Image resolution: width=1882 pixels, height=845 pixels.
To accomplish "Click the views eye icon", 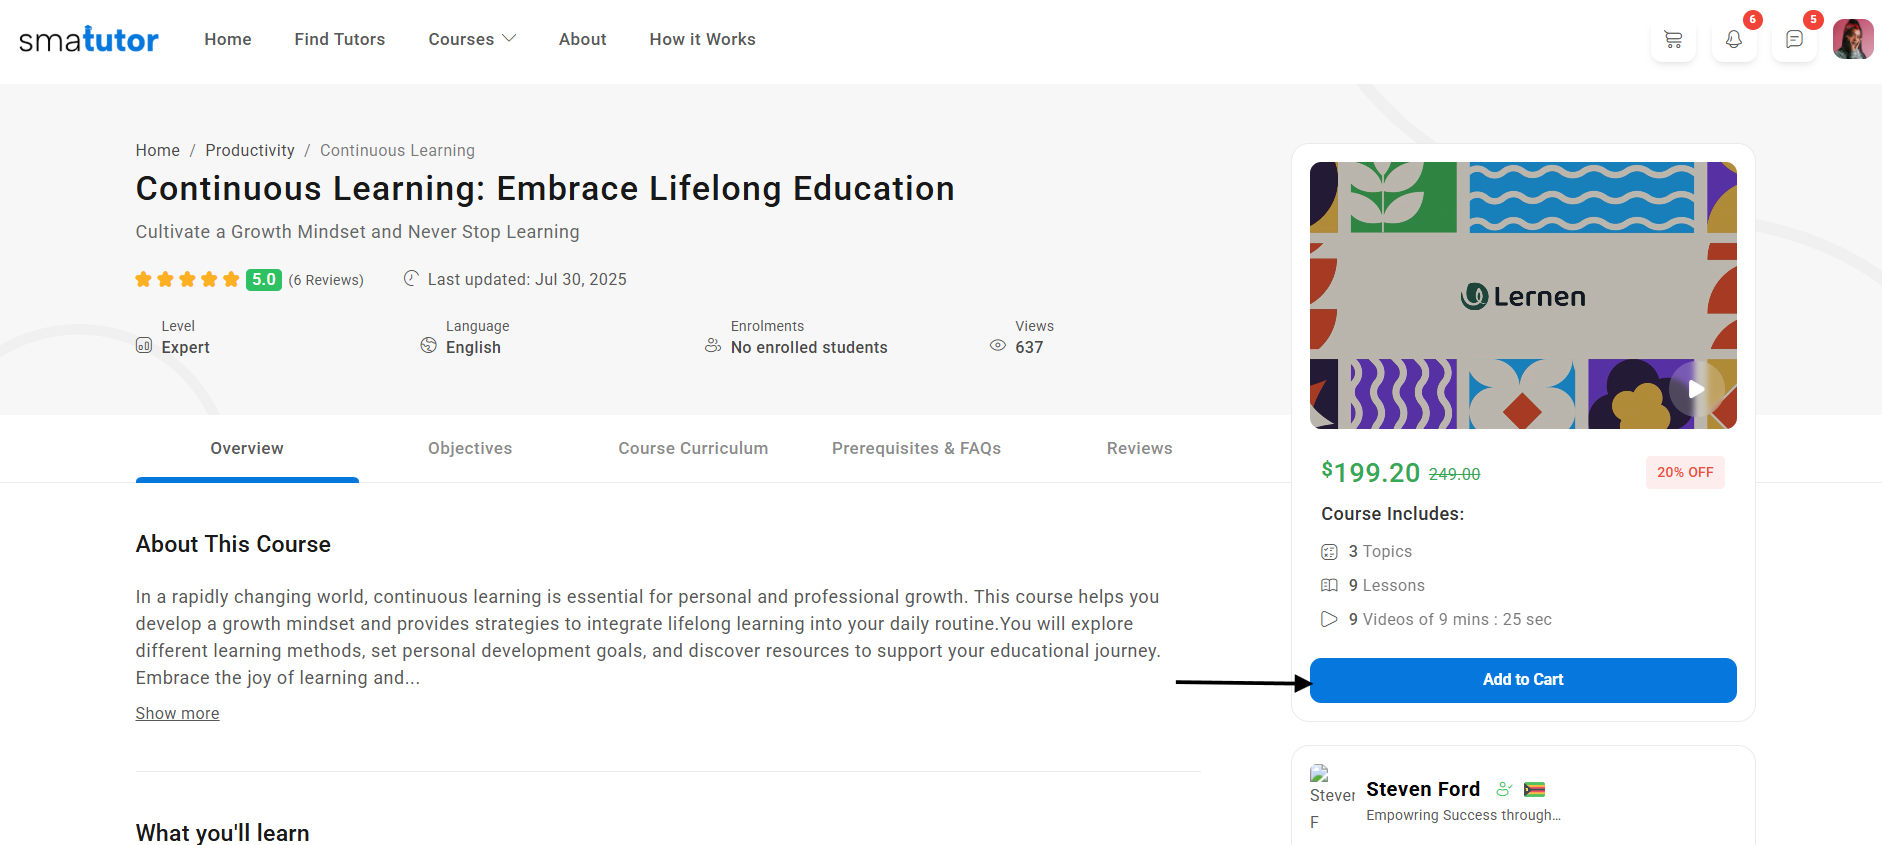I will [997, 346].
